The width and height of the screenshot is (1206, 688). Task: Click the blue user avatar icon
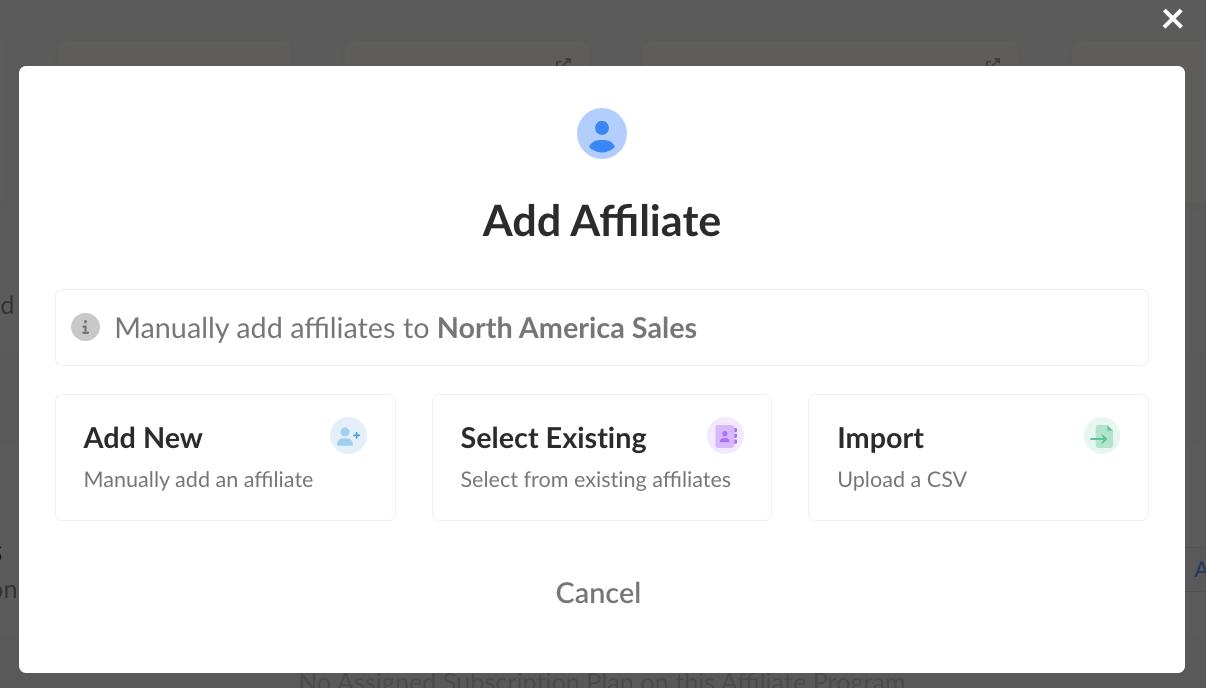602,134
